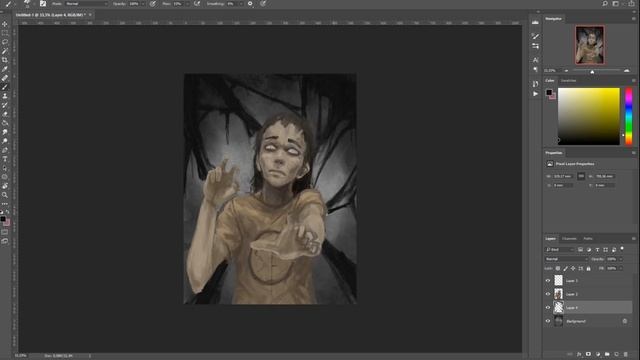
Task: Toggle lock transparent pixels
Action: click(x=558, y=269)
